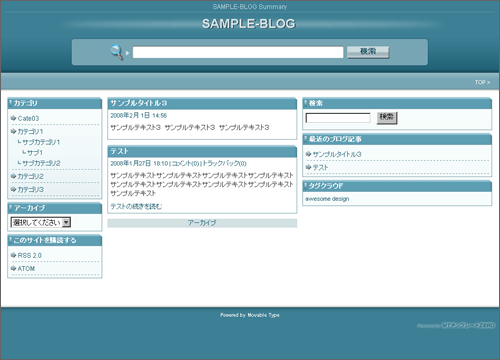
Task: Open サブカテゴリ2 subcategory
Action: 41,163
